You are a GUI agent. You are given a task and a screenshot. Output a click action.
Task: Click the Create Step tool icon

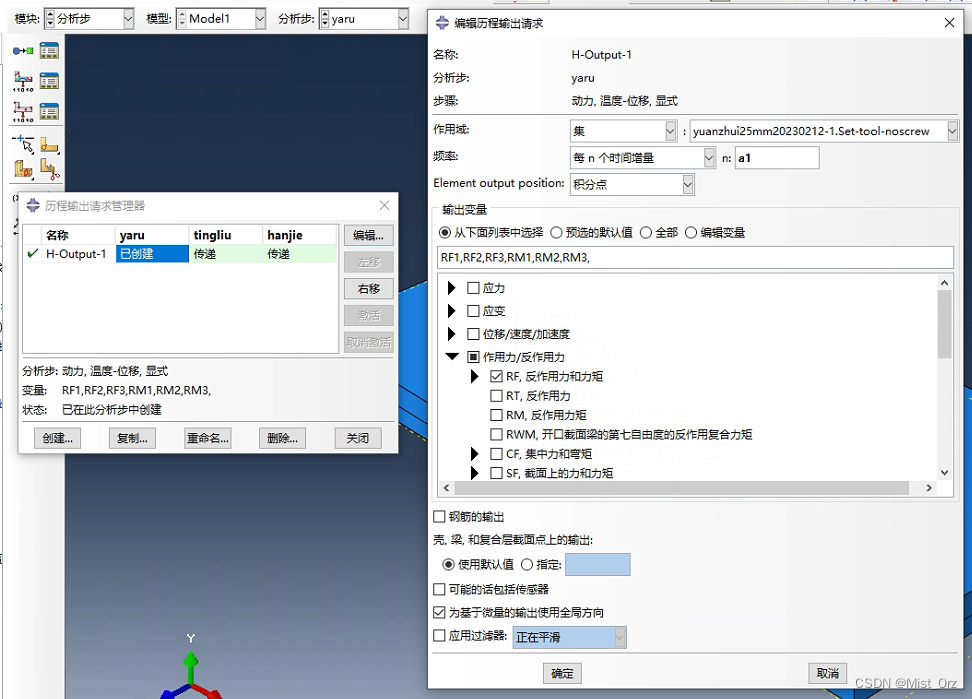tap(23, 51)
